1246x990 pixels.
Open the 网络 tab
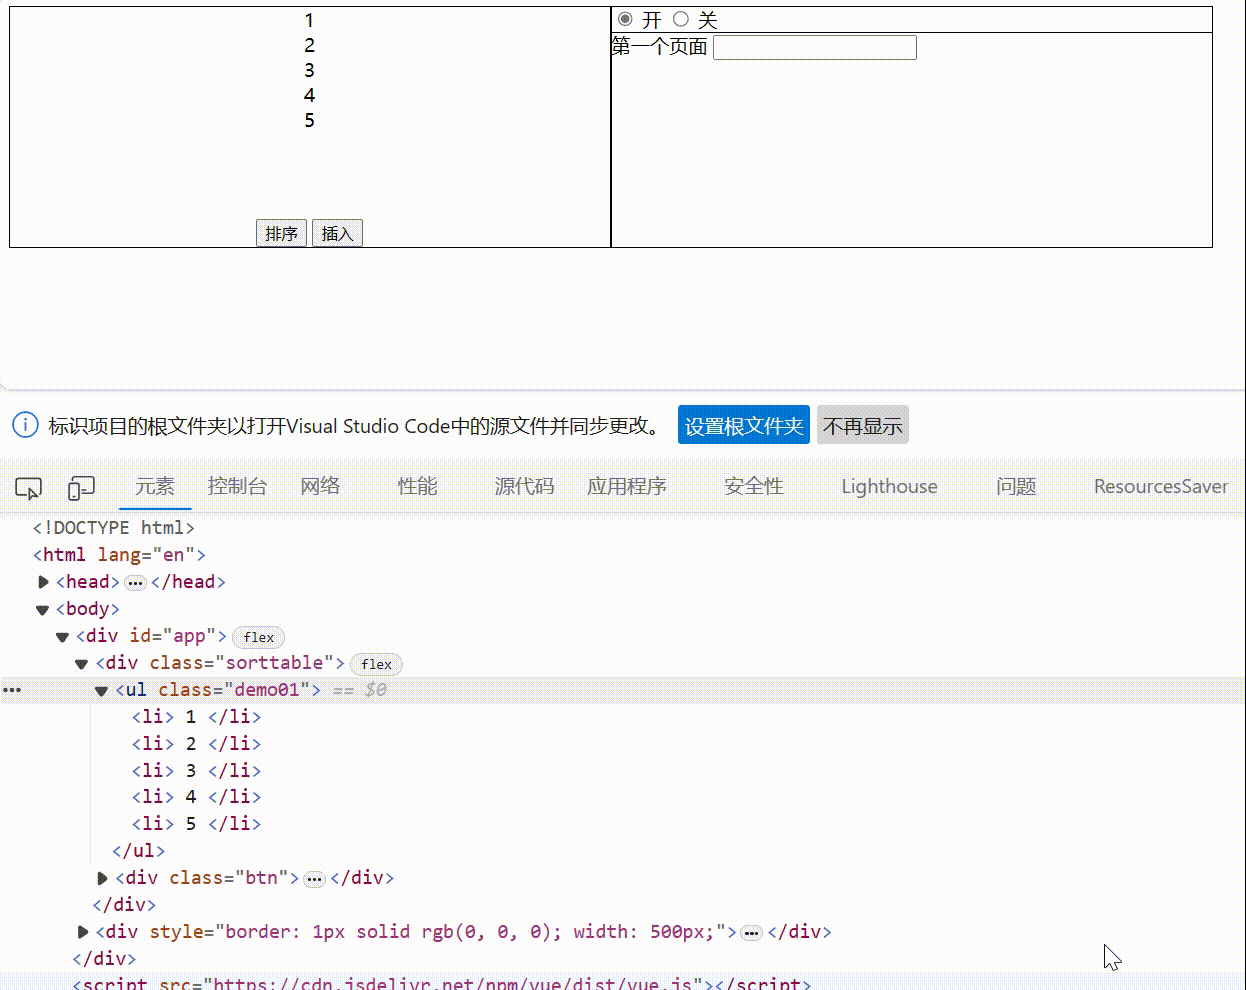(x=320, y=486)
